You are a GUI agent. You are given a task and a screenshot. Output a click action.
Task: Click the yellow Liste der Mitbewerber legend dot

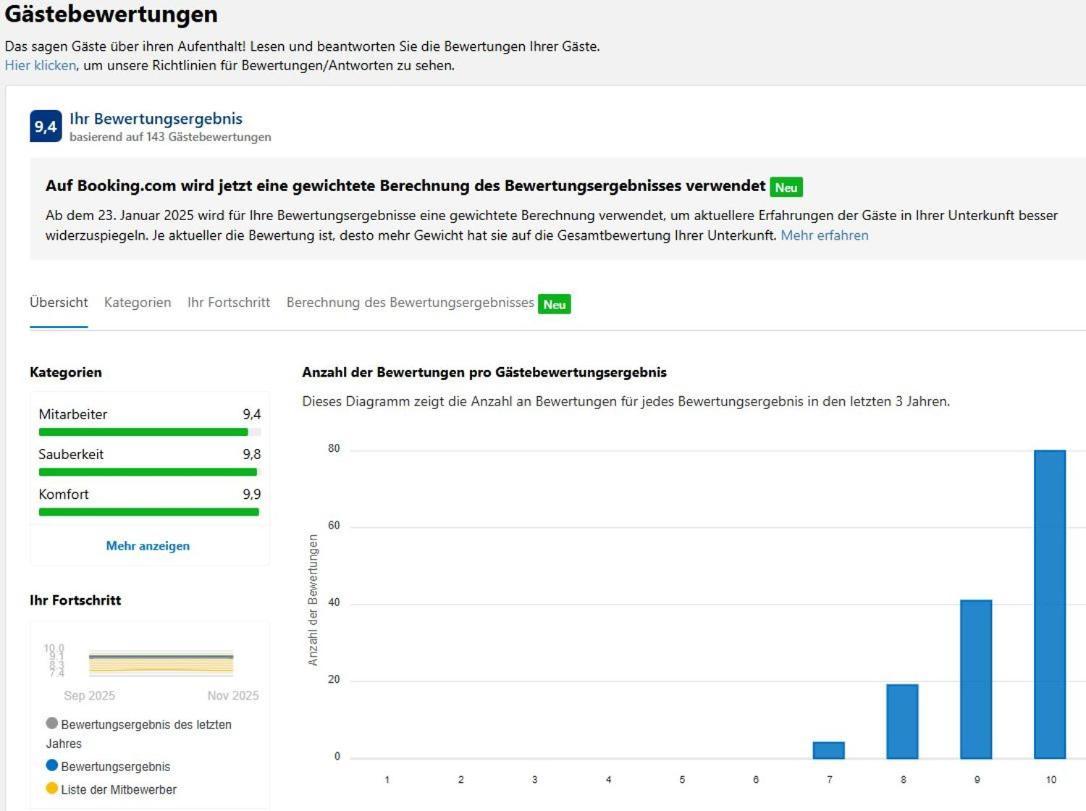point(52,789)
